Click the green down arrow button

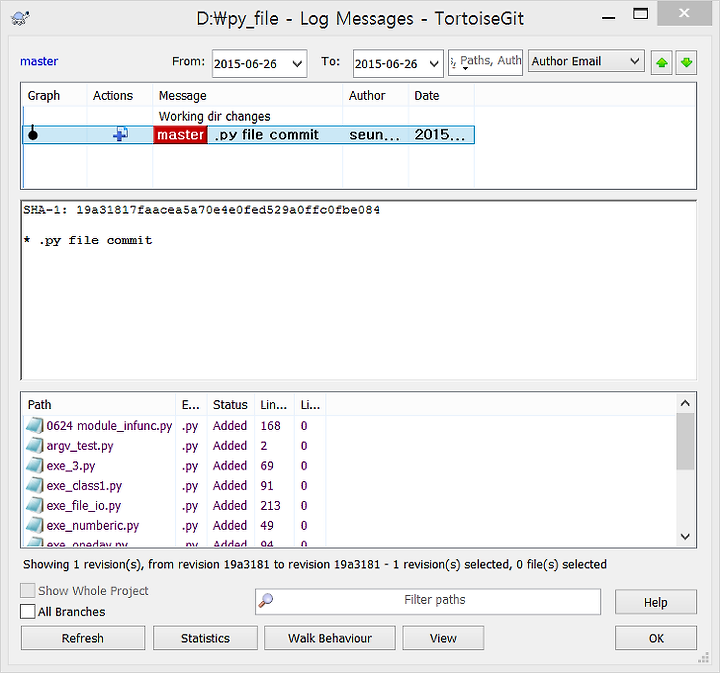point(686,62)
